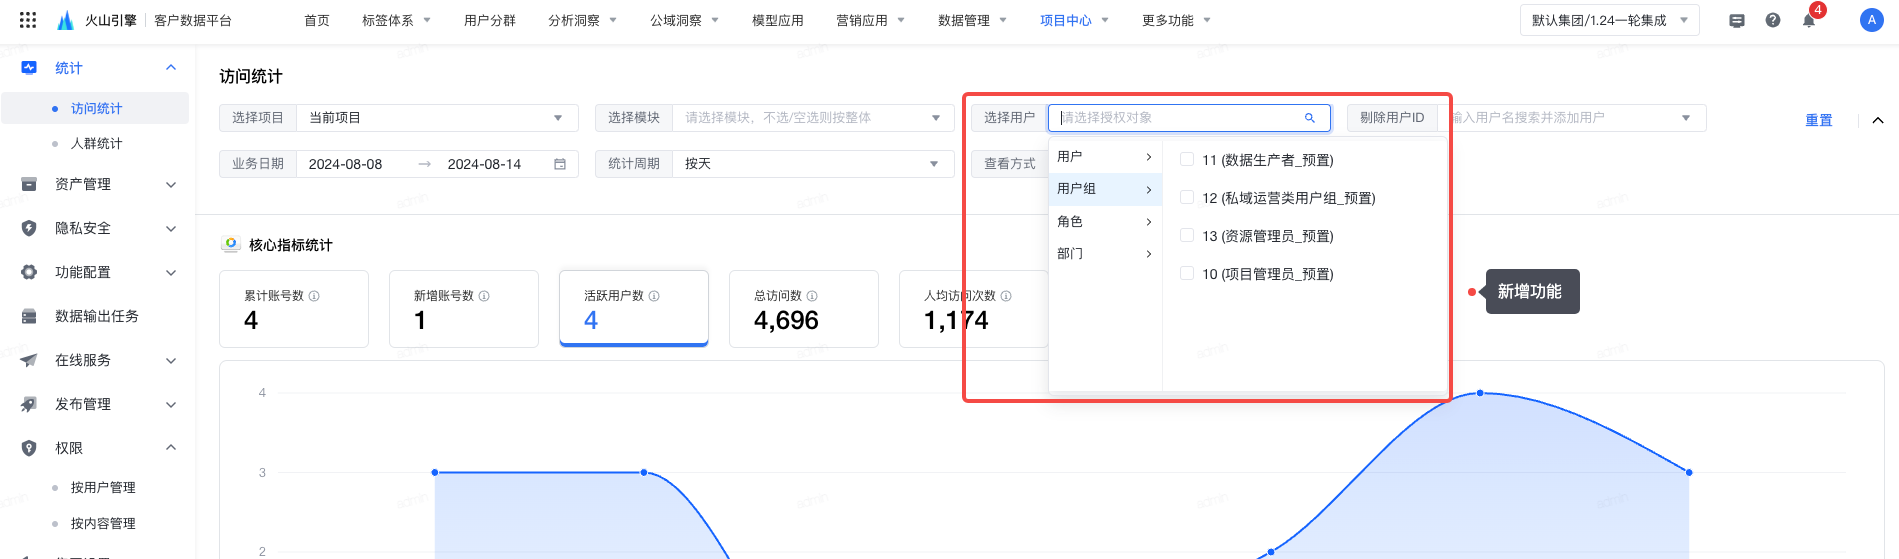
Task: Select the 活跃用户数 metric card
Action: (634, 309)
